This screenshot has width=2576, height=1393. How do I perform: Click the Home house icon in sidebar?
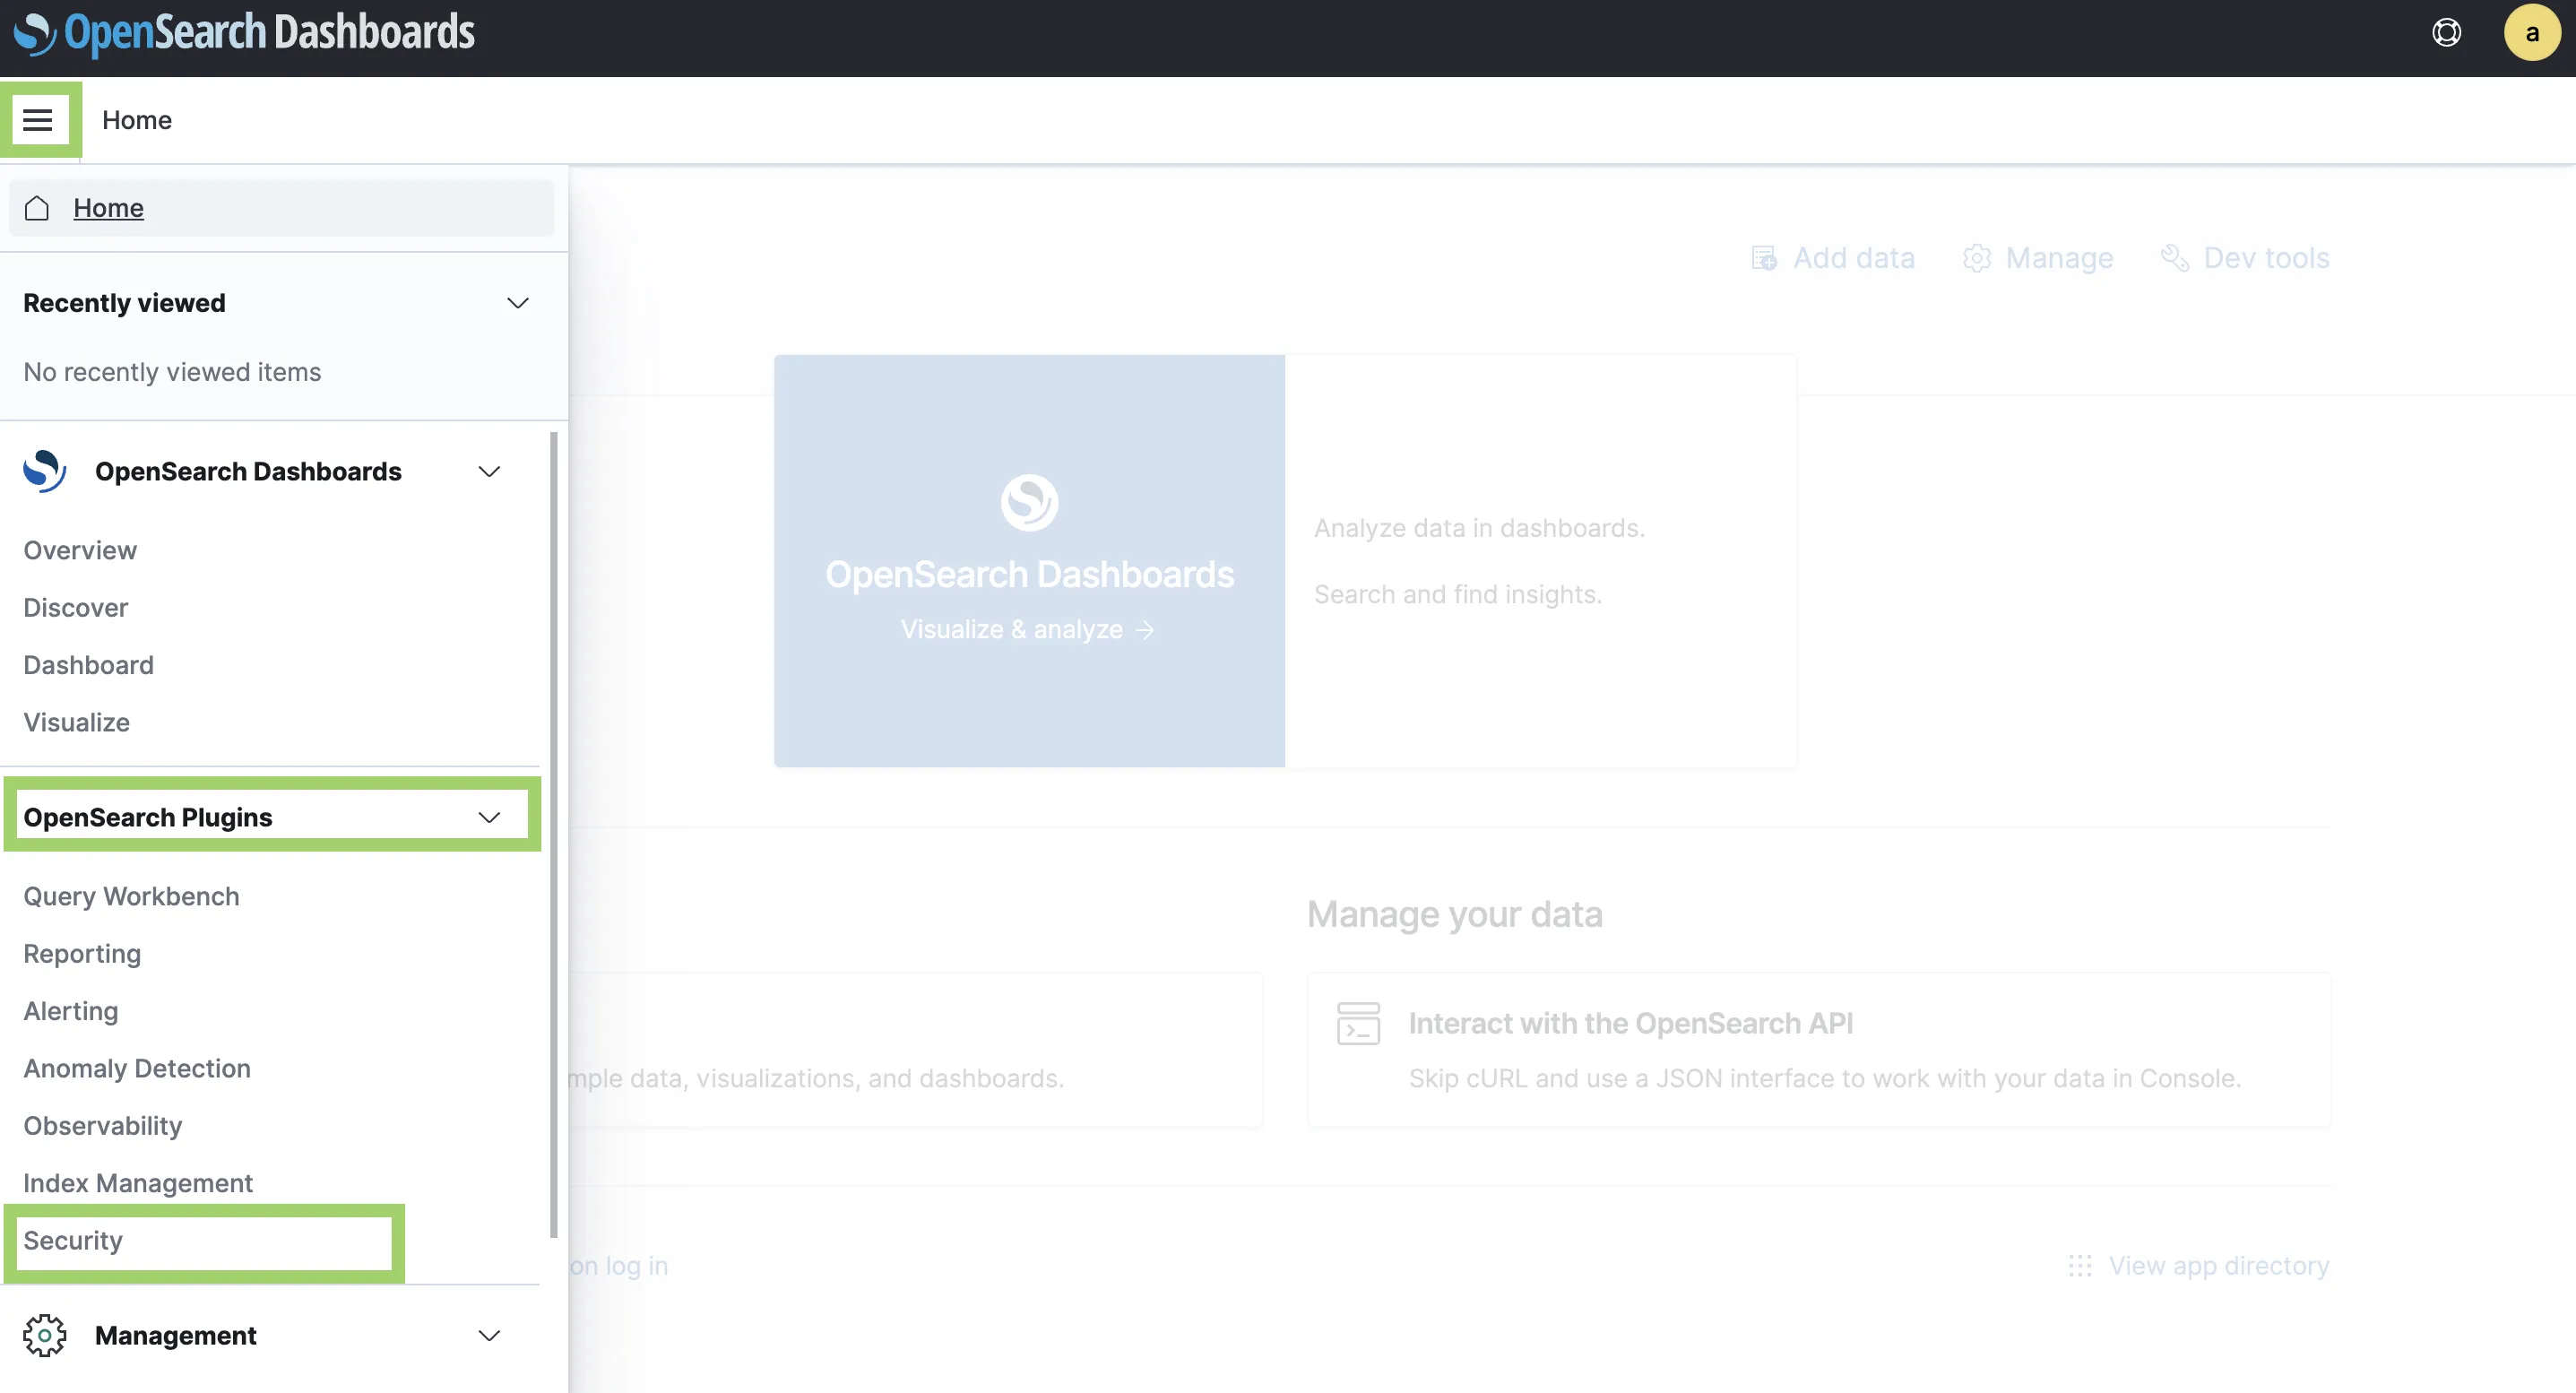pos(37,208)
